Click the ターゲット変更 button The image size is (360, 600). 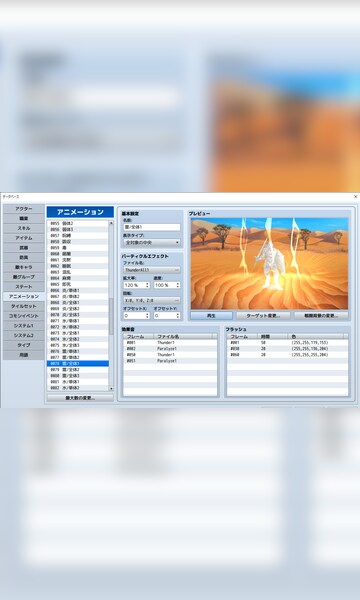pyautogui.click(x=263, y=316)
